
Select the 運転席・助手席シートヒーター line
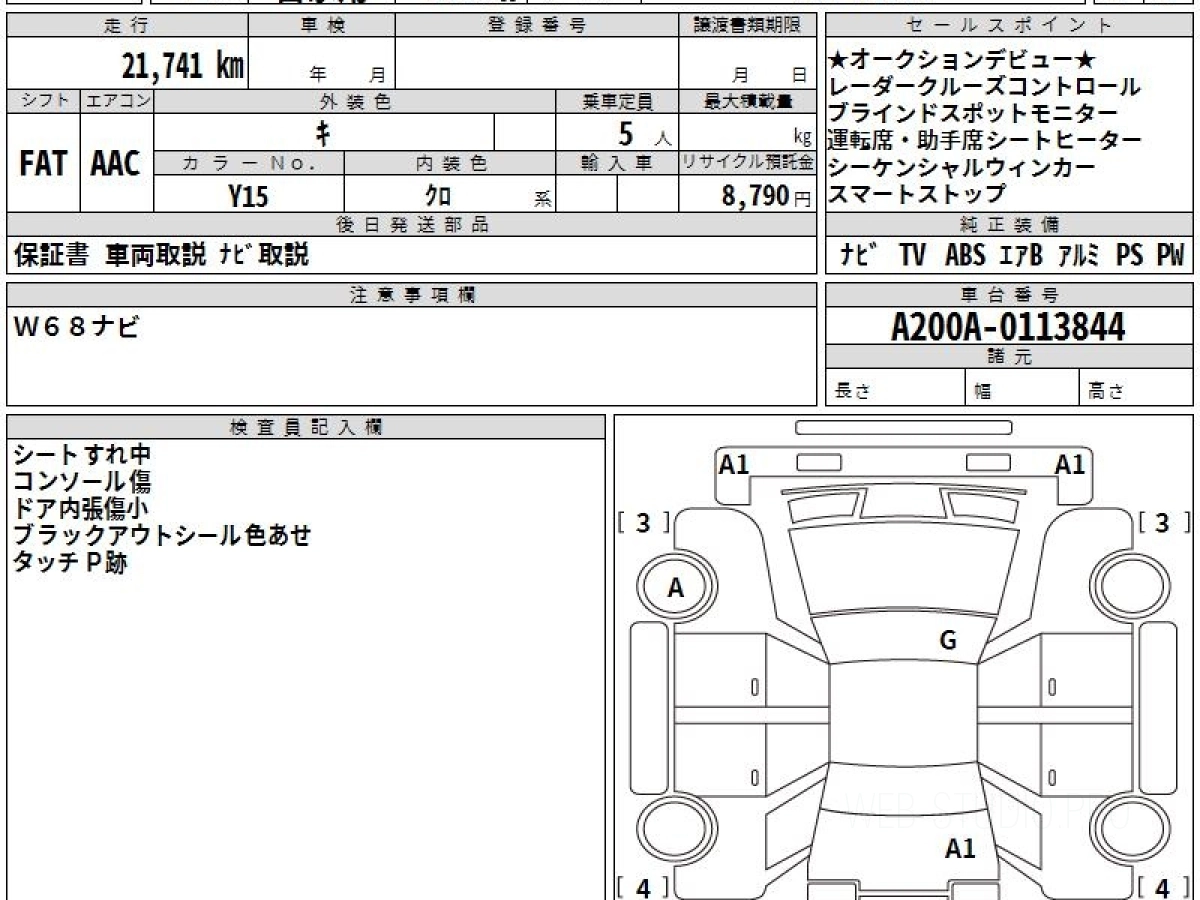pyautogui.click(x=985, y=140)
